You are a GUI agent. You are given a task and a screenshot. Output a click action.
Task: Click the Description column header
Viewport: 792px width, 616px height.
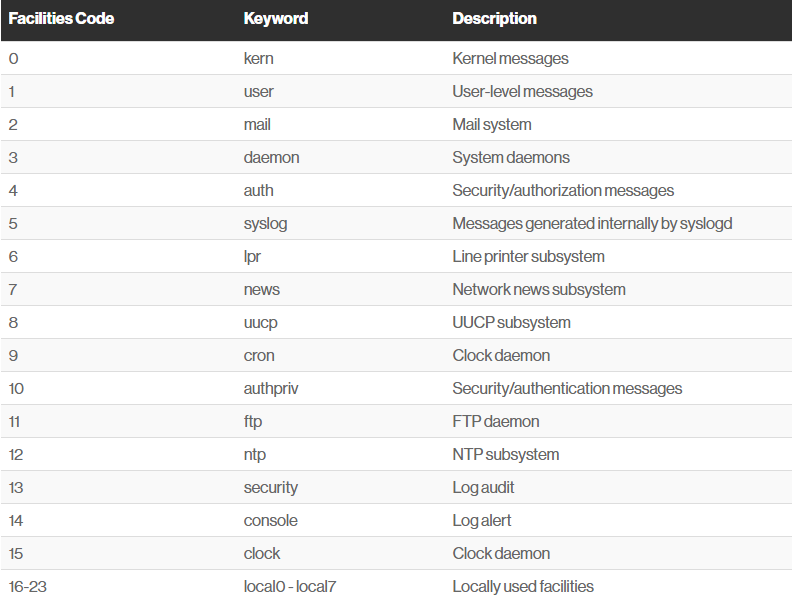(494, 19)
